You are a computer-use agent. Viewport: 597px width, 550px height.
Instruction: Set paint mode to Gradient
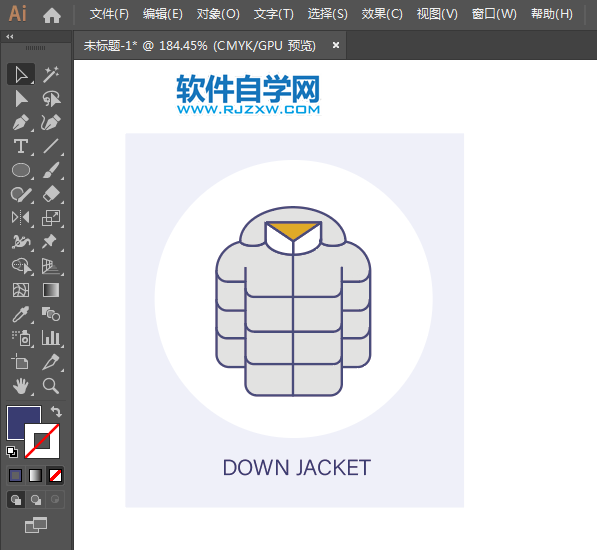35,475
